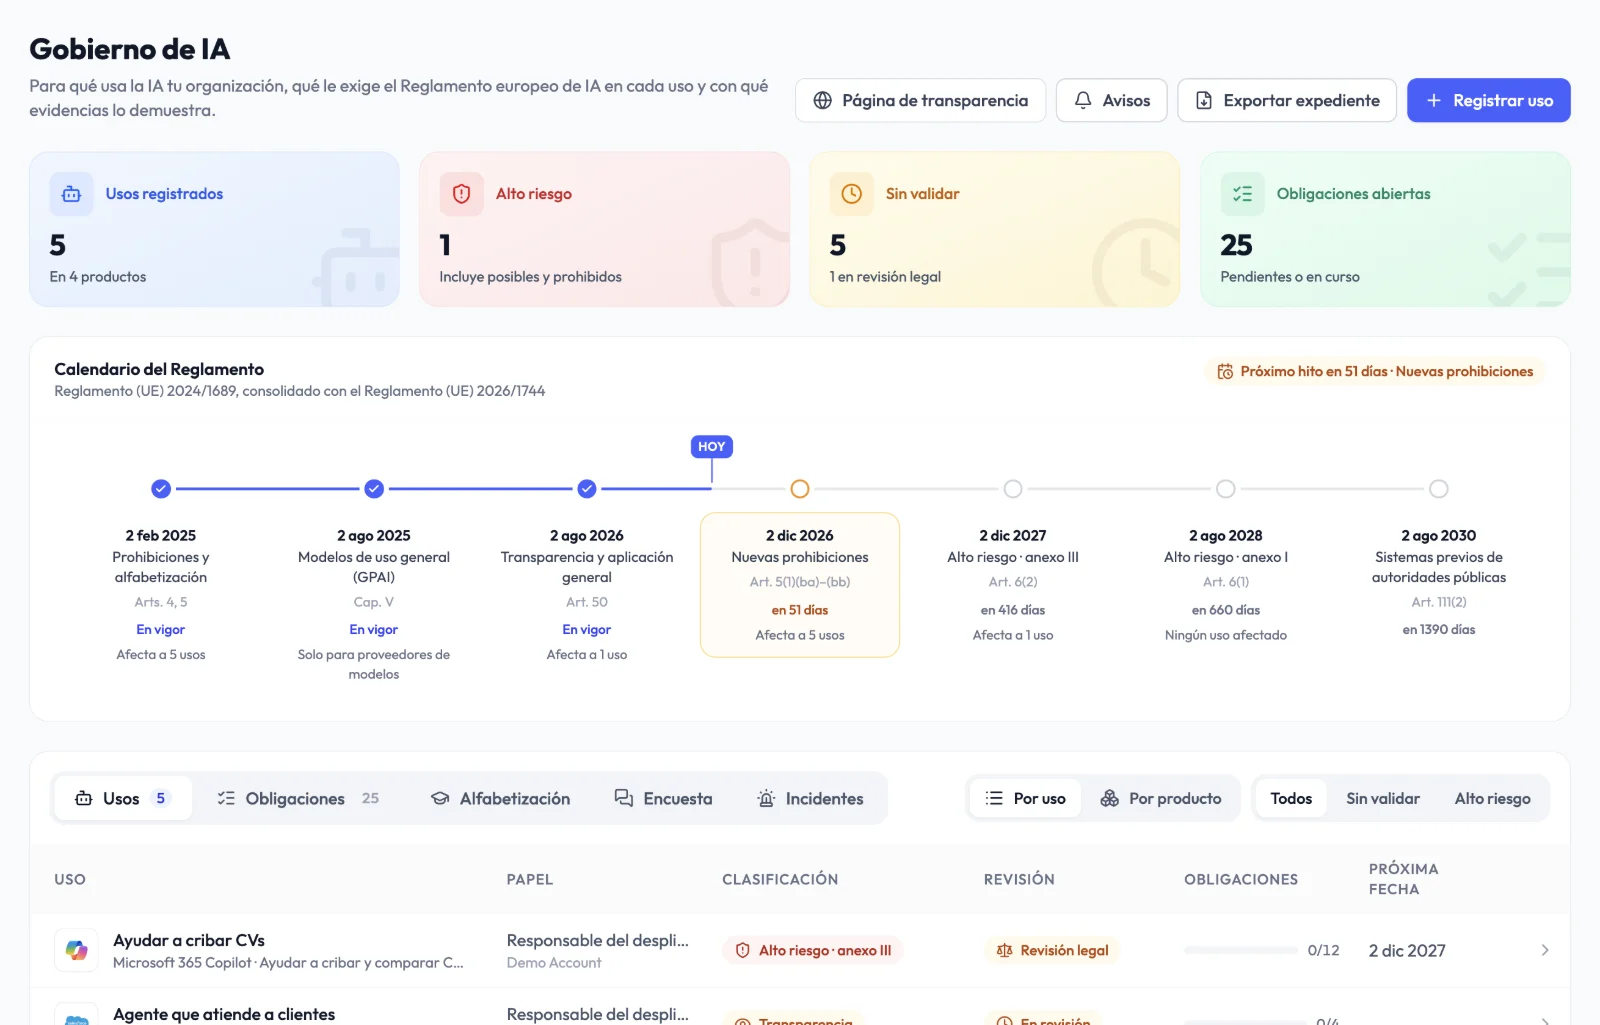Select the 2 feb 2025 completed milestone checkmark
The height and width of the screenshot is (1025, 1600).
point(161,489)
